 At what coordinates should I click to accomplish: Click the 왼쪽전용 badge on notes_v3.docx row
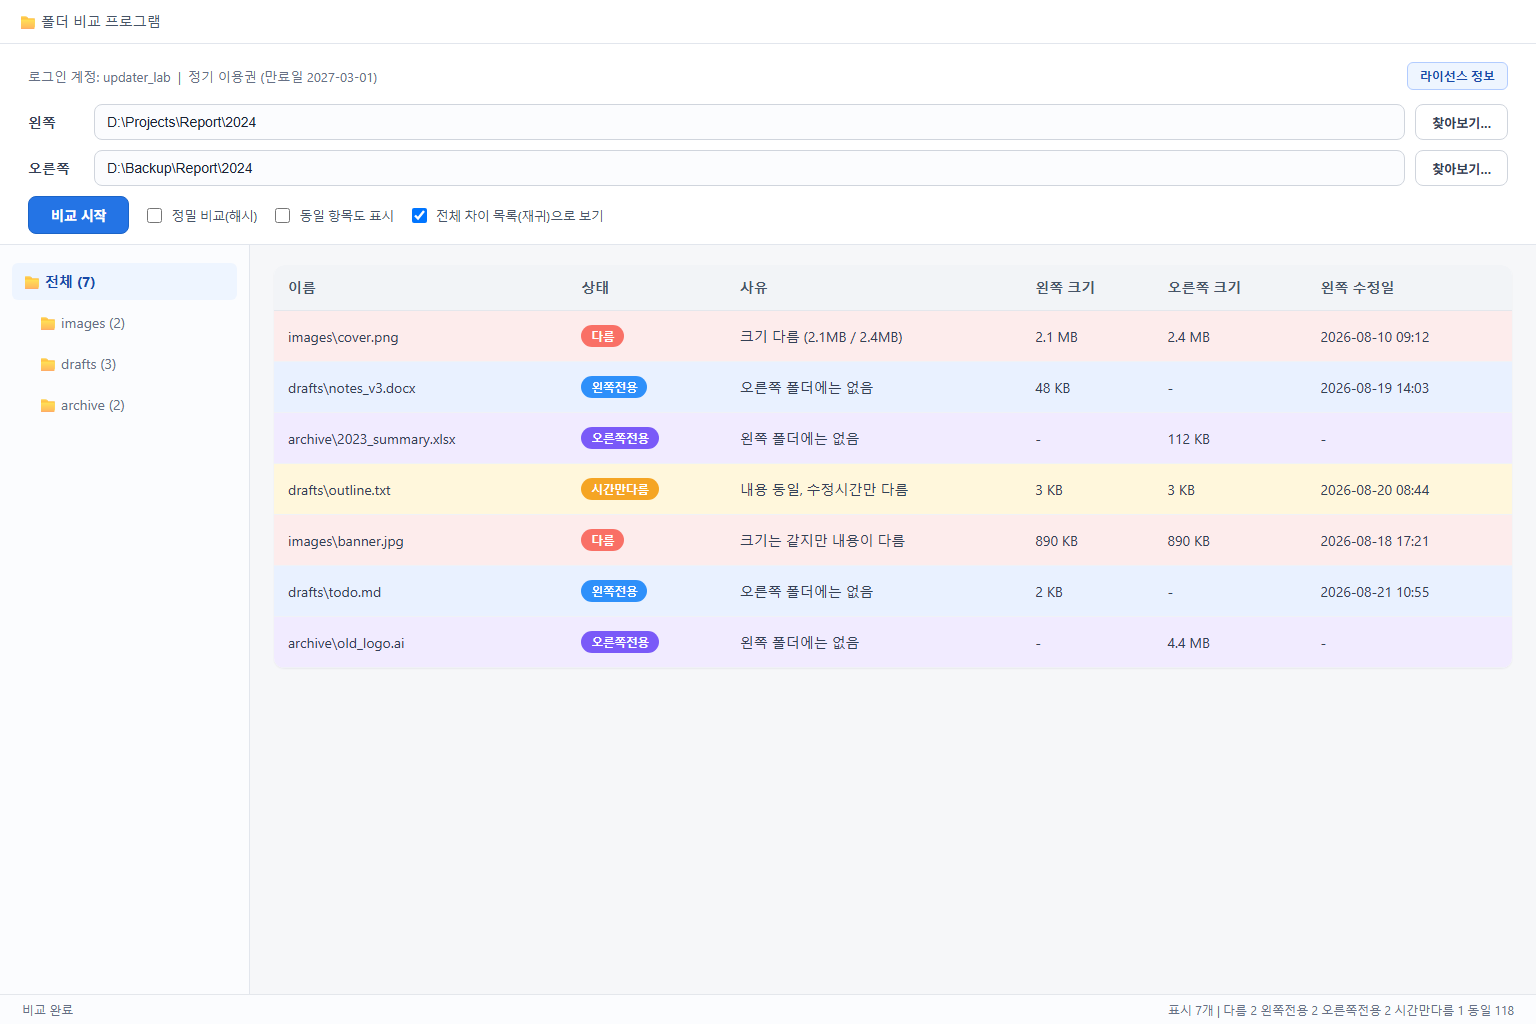tap(614, 387)
